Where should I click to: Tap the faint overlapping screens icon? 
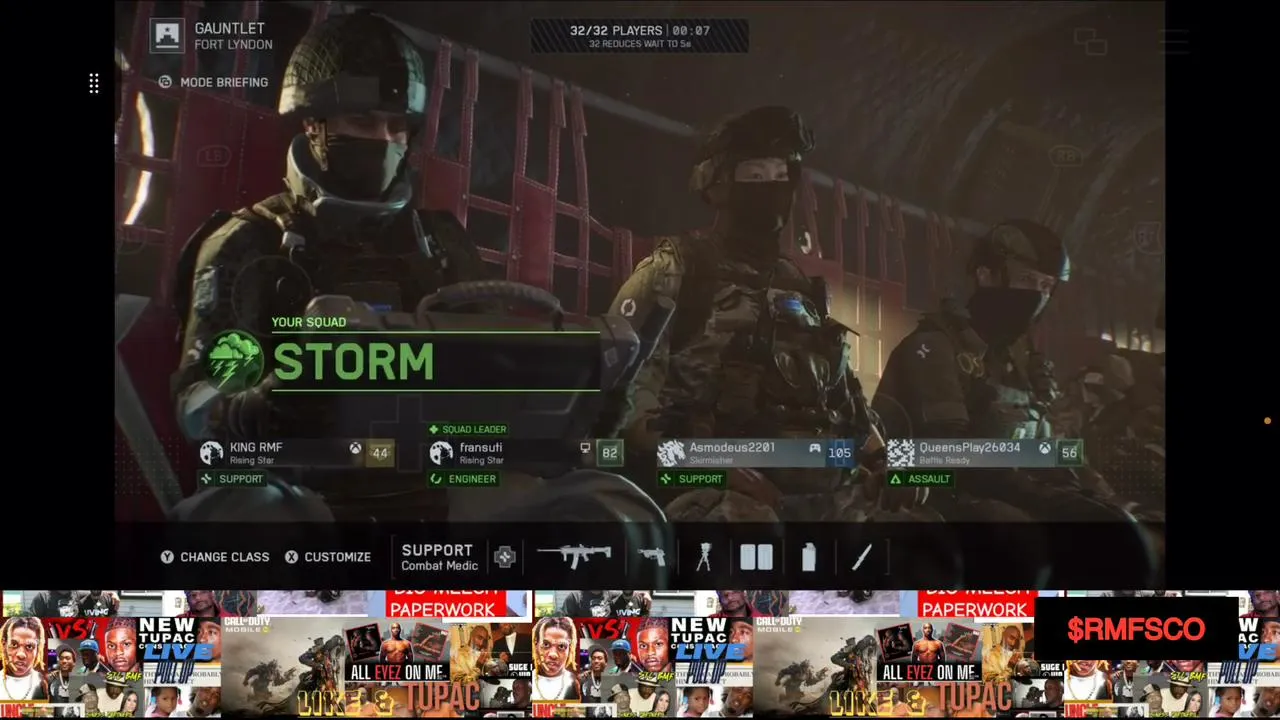click(x=1090, y=41)
